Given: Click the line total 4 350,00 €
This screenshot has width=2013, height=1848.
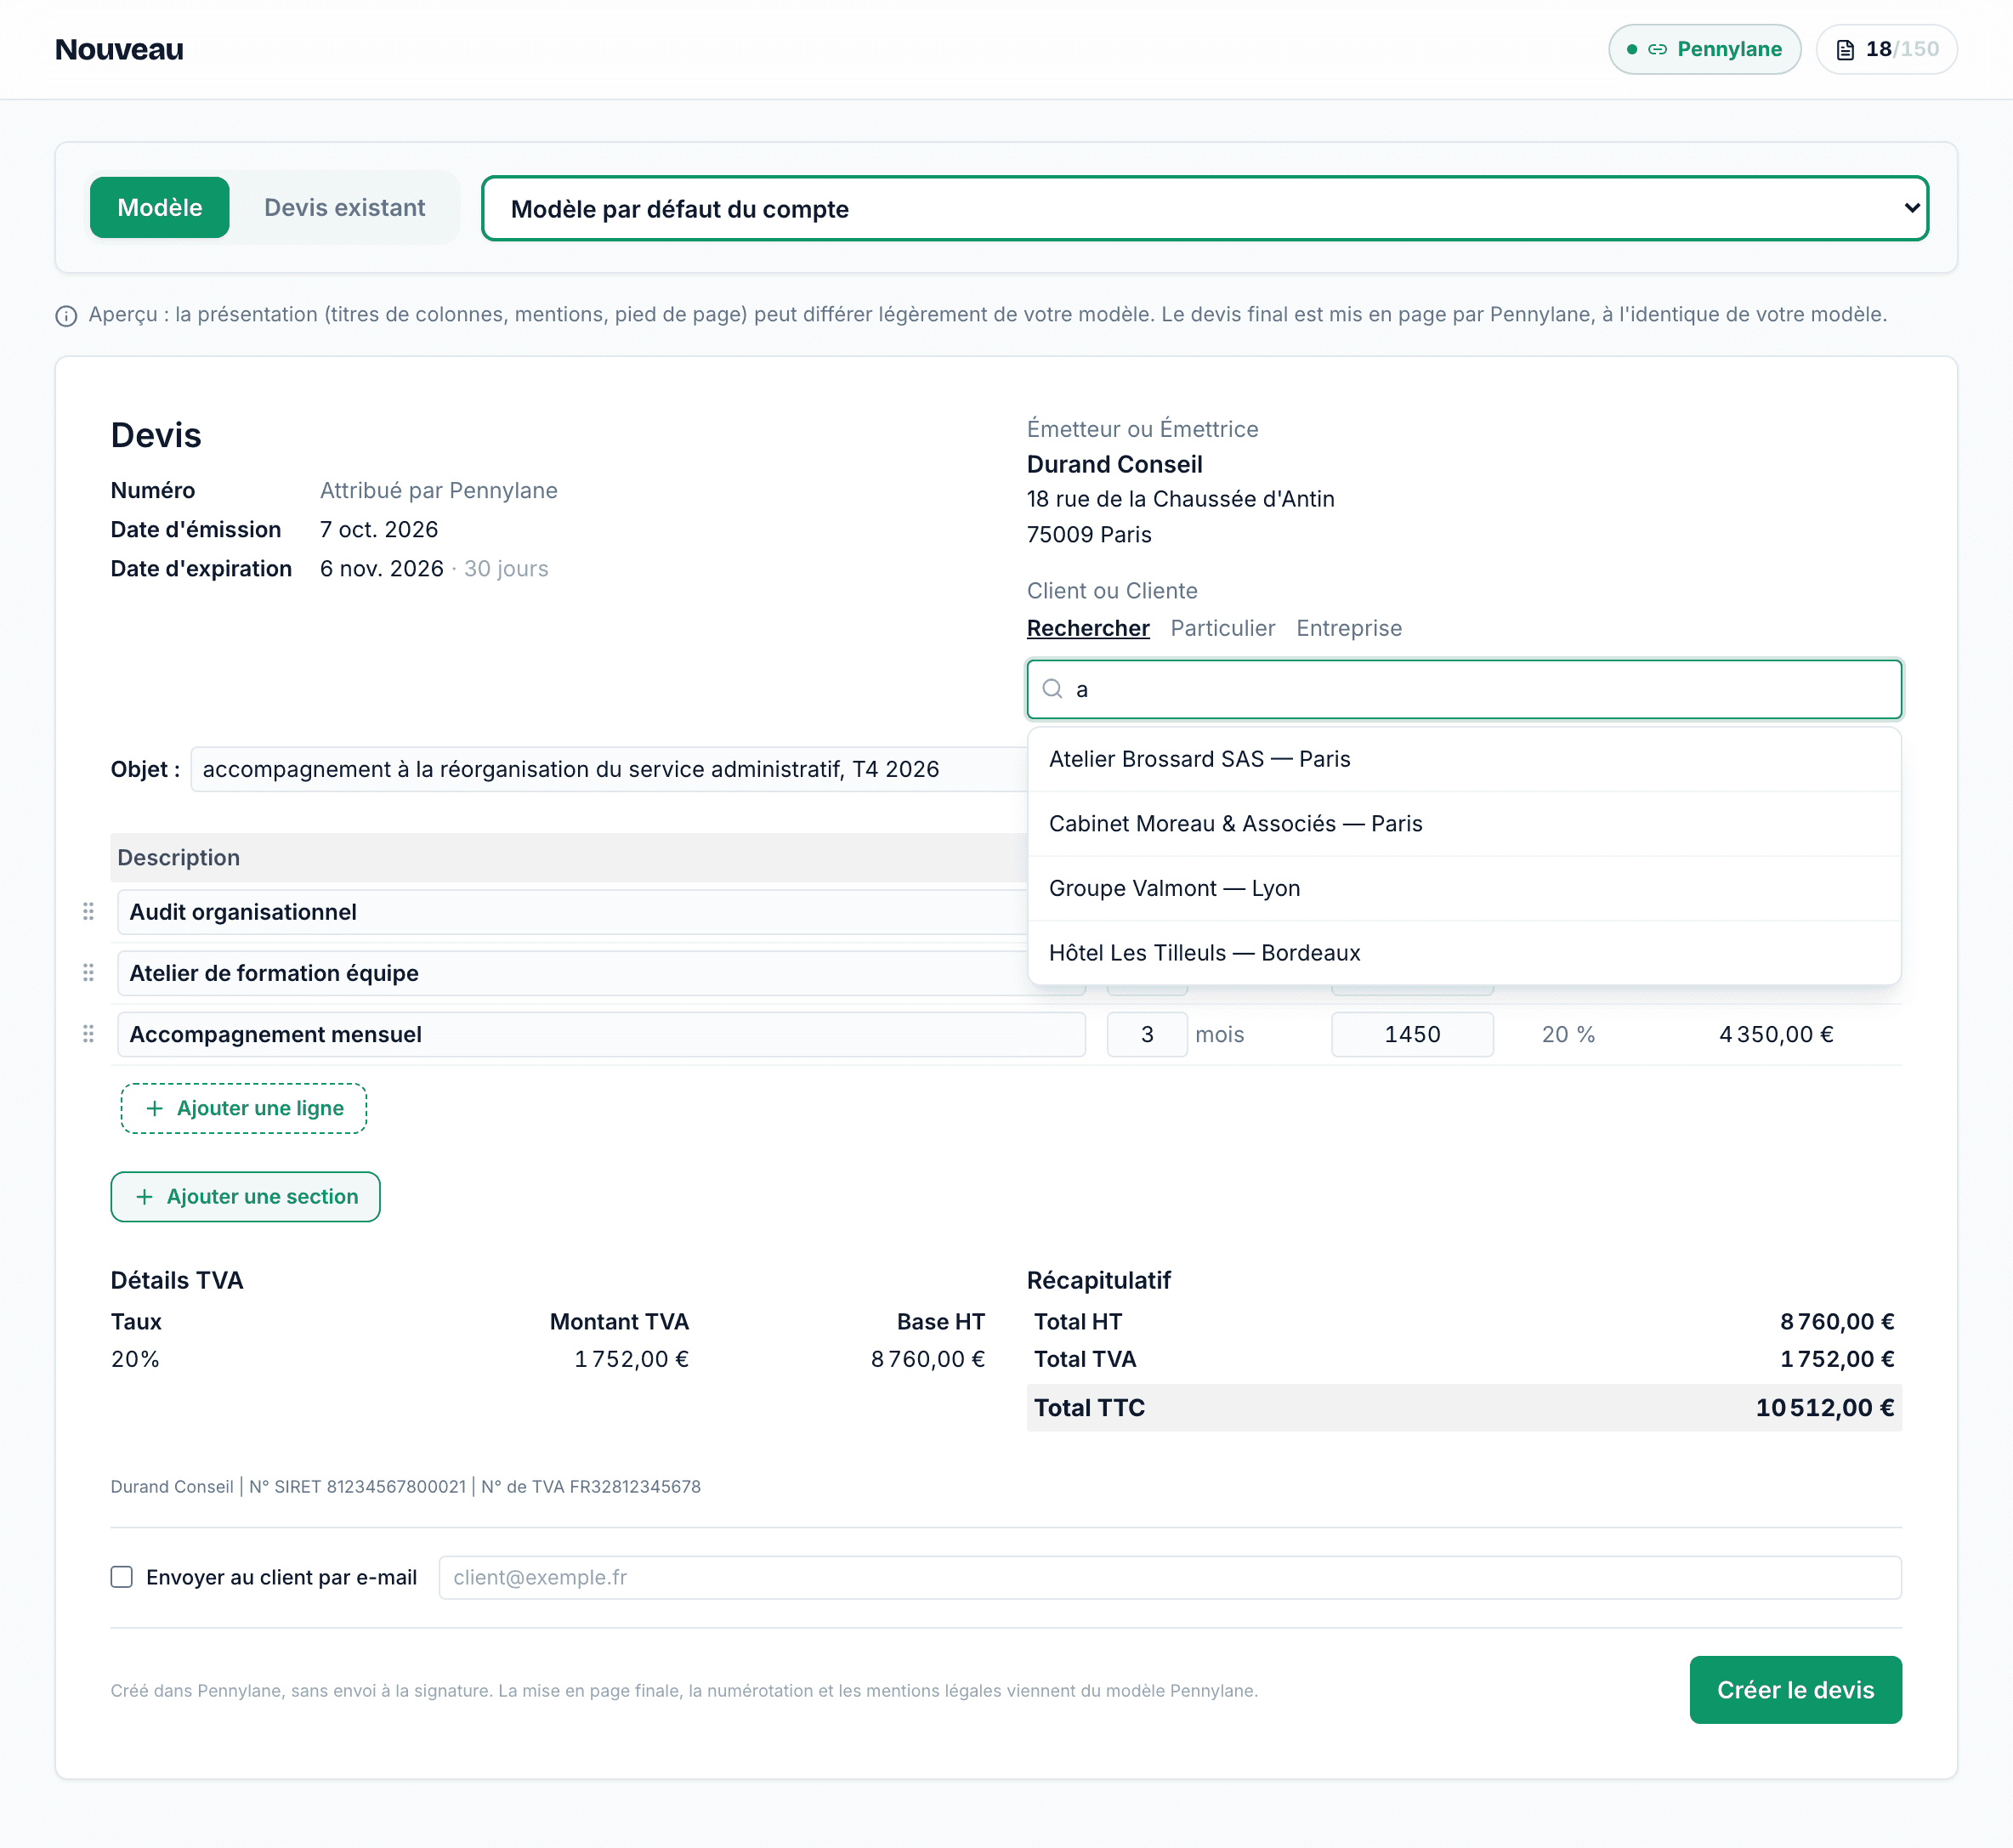Looking at the screenshot, I should (x=1776, y=1034).
